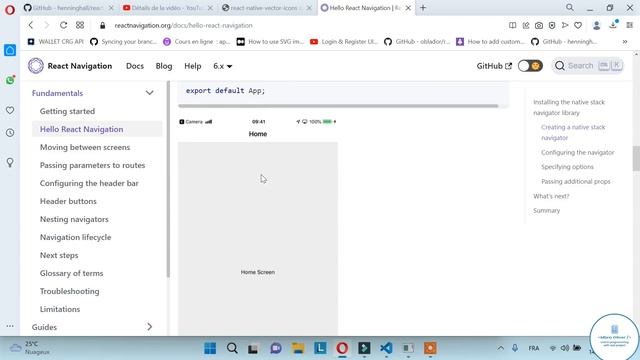Jump to Specifying options section

(x=567, y=167)
